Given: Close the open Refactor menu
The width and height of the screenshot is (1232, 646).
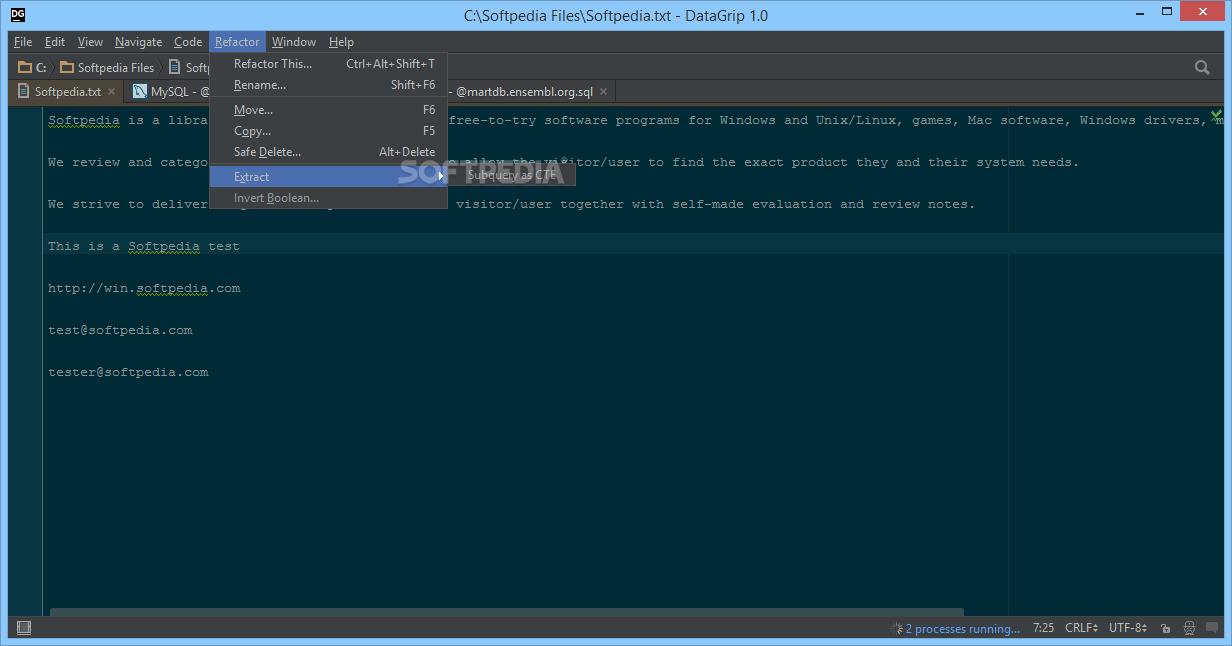Looking at the screenshot, I should point(237,42).
